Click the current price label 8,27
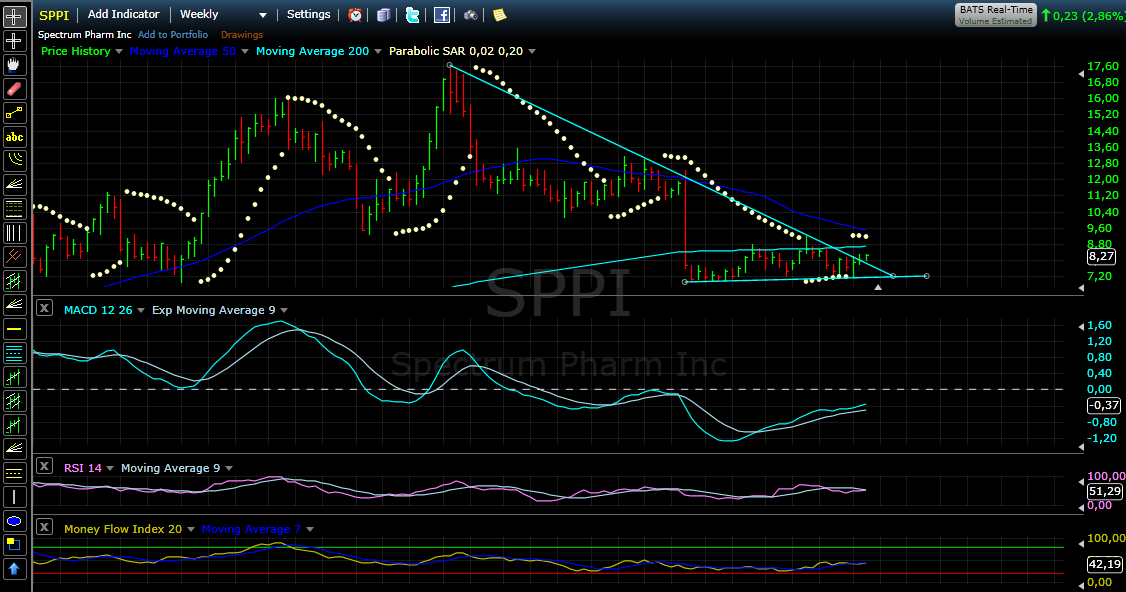This screenshot has width=1126, height=592. click(x=1102, y=256)
